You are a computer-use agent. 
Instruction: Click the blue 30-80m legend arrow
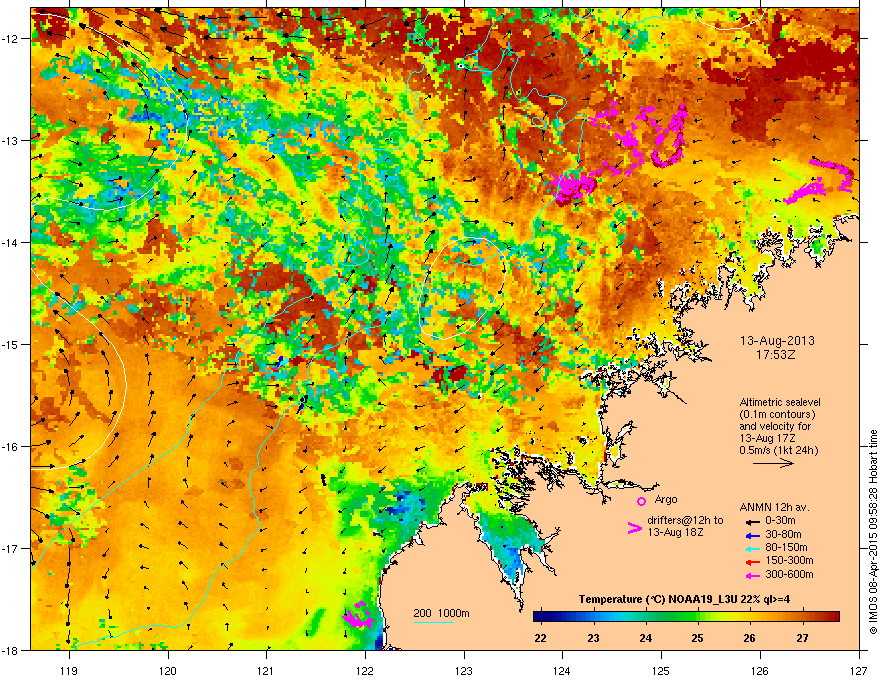pyautogui.click(x=751, y=535)
